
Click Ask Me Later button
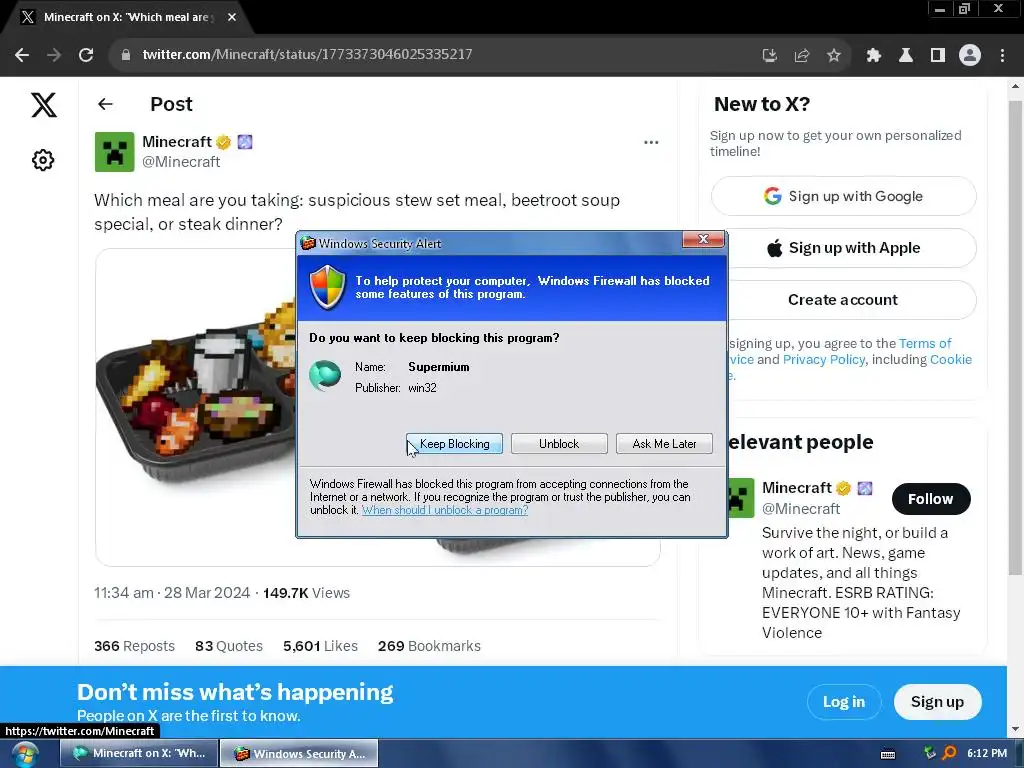pyautogui.click(x=664, y=443)
